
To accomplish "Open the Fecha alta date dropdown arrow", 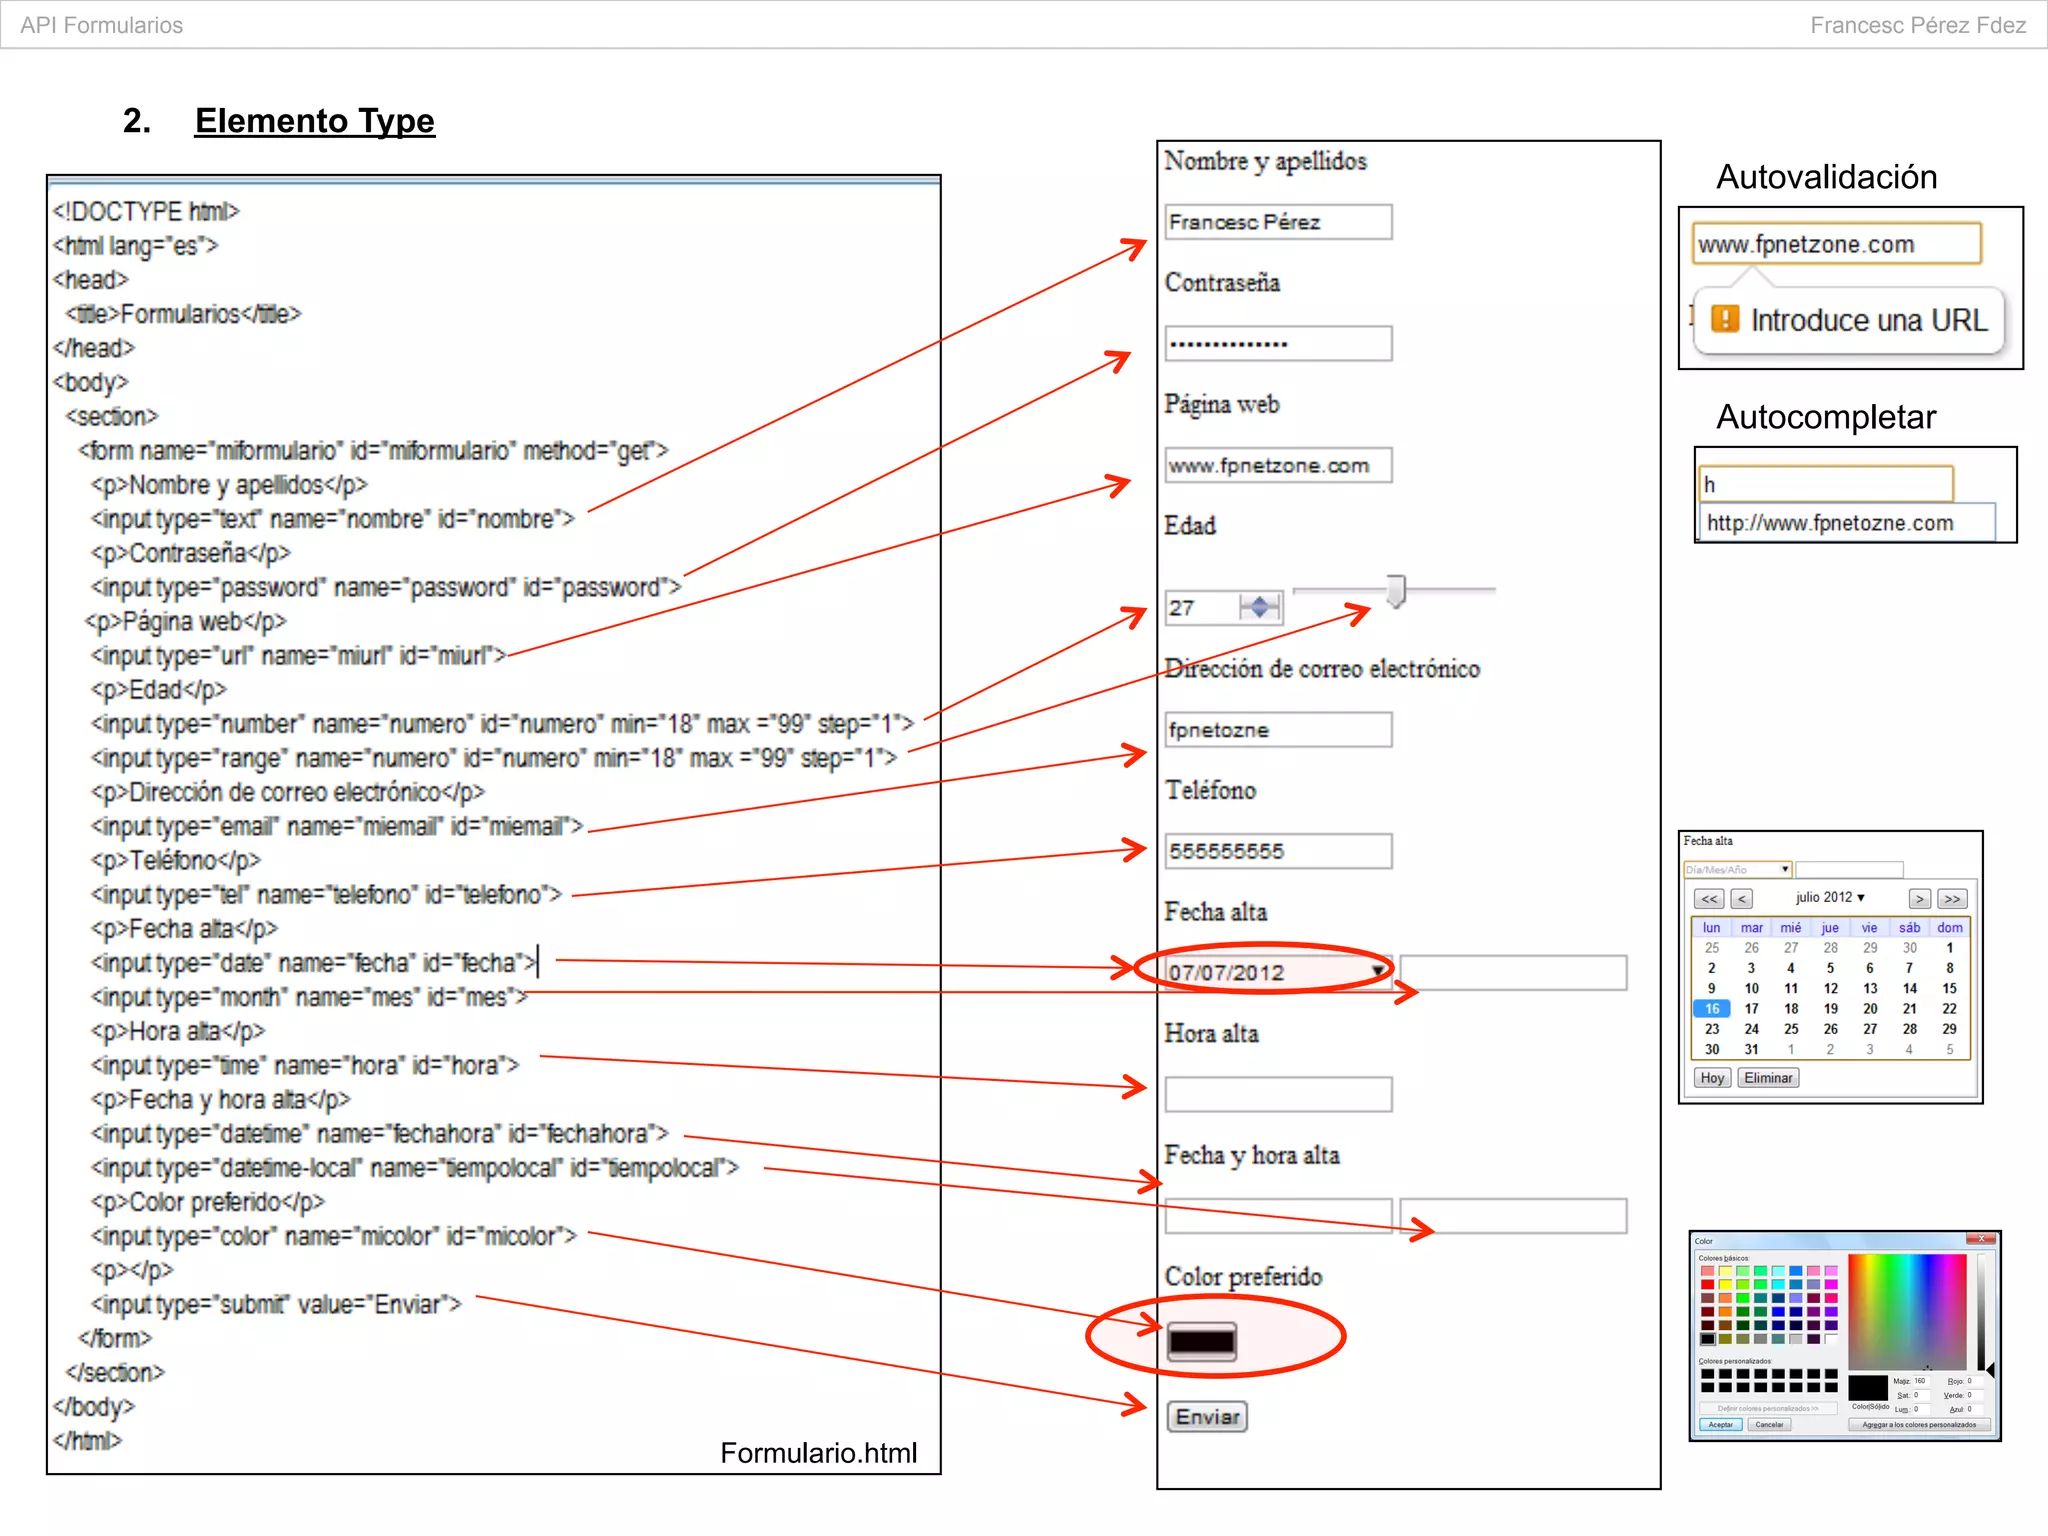I will pyautogui.click(x=1378, y=971).
